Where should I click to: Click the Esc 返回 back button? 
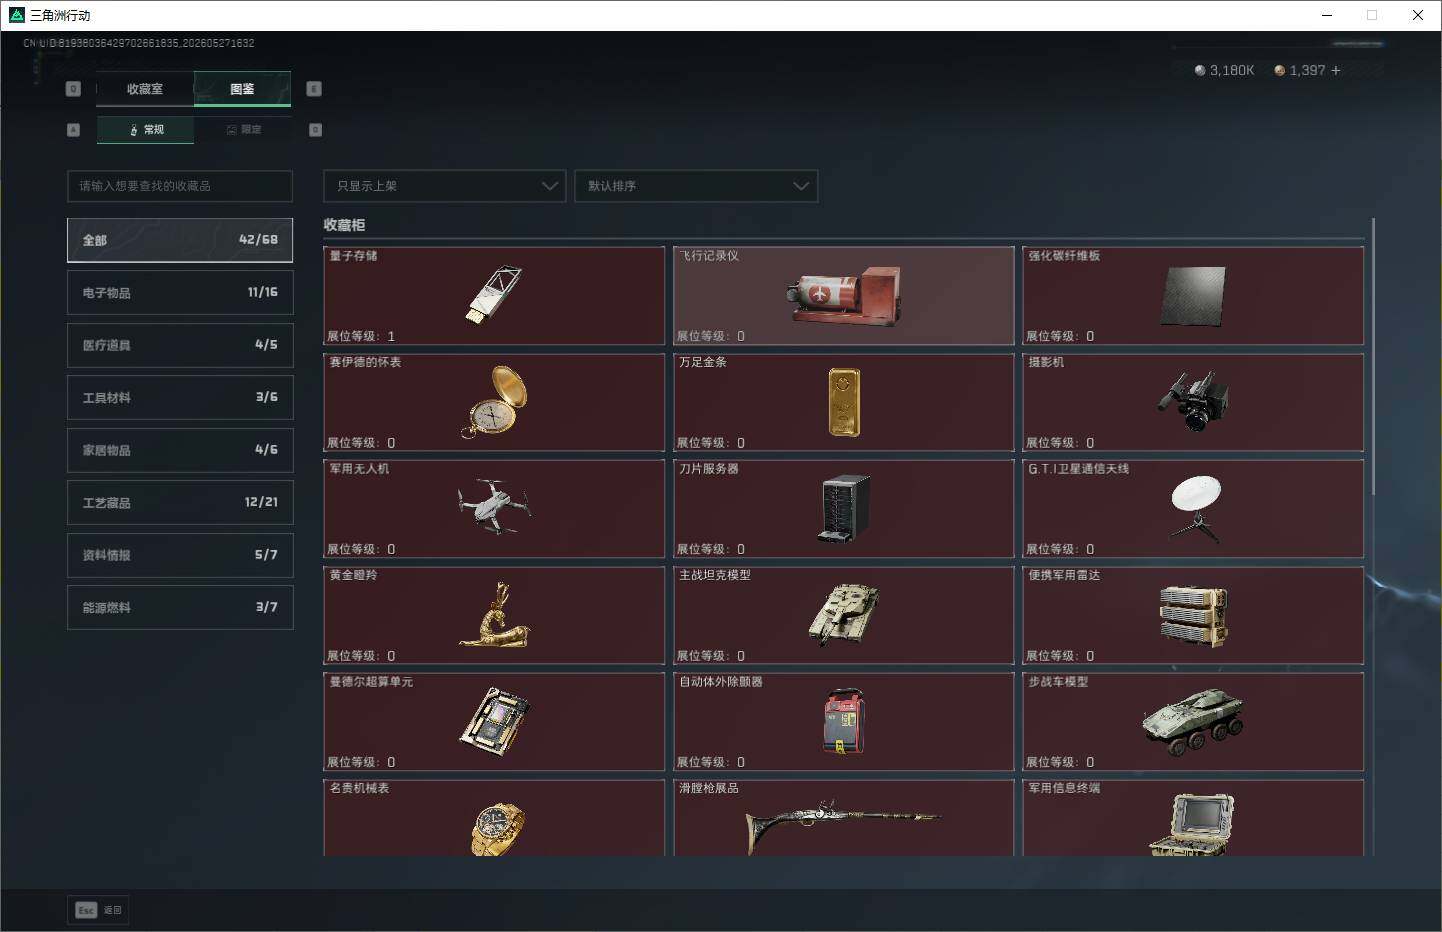coord(98,910)
